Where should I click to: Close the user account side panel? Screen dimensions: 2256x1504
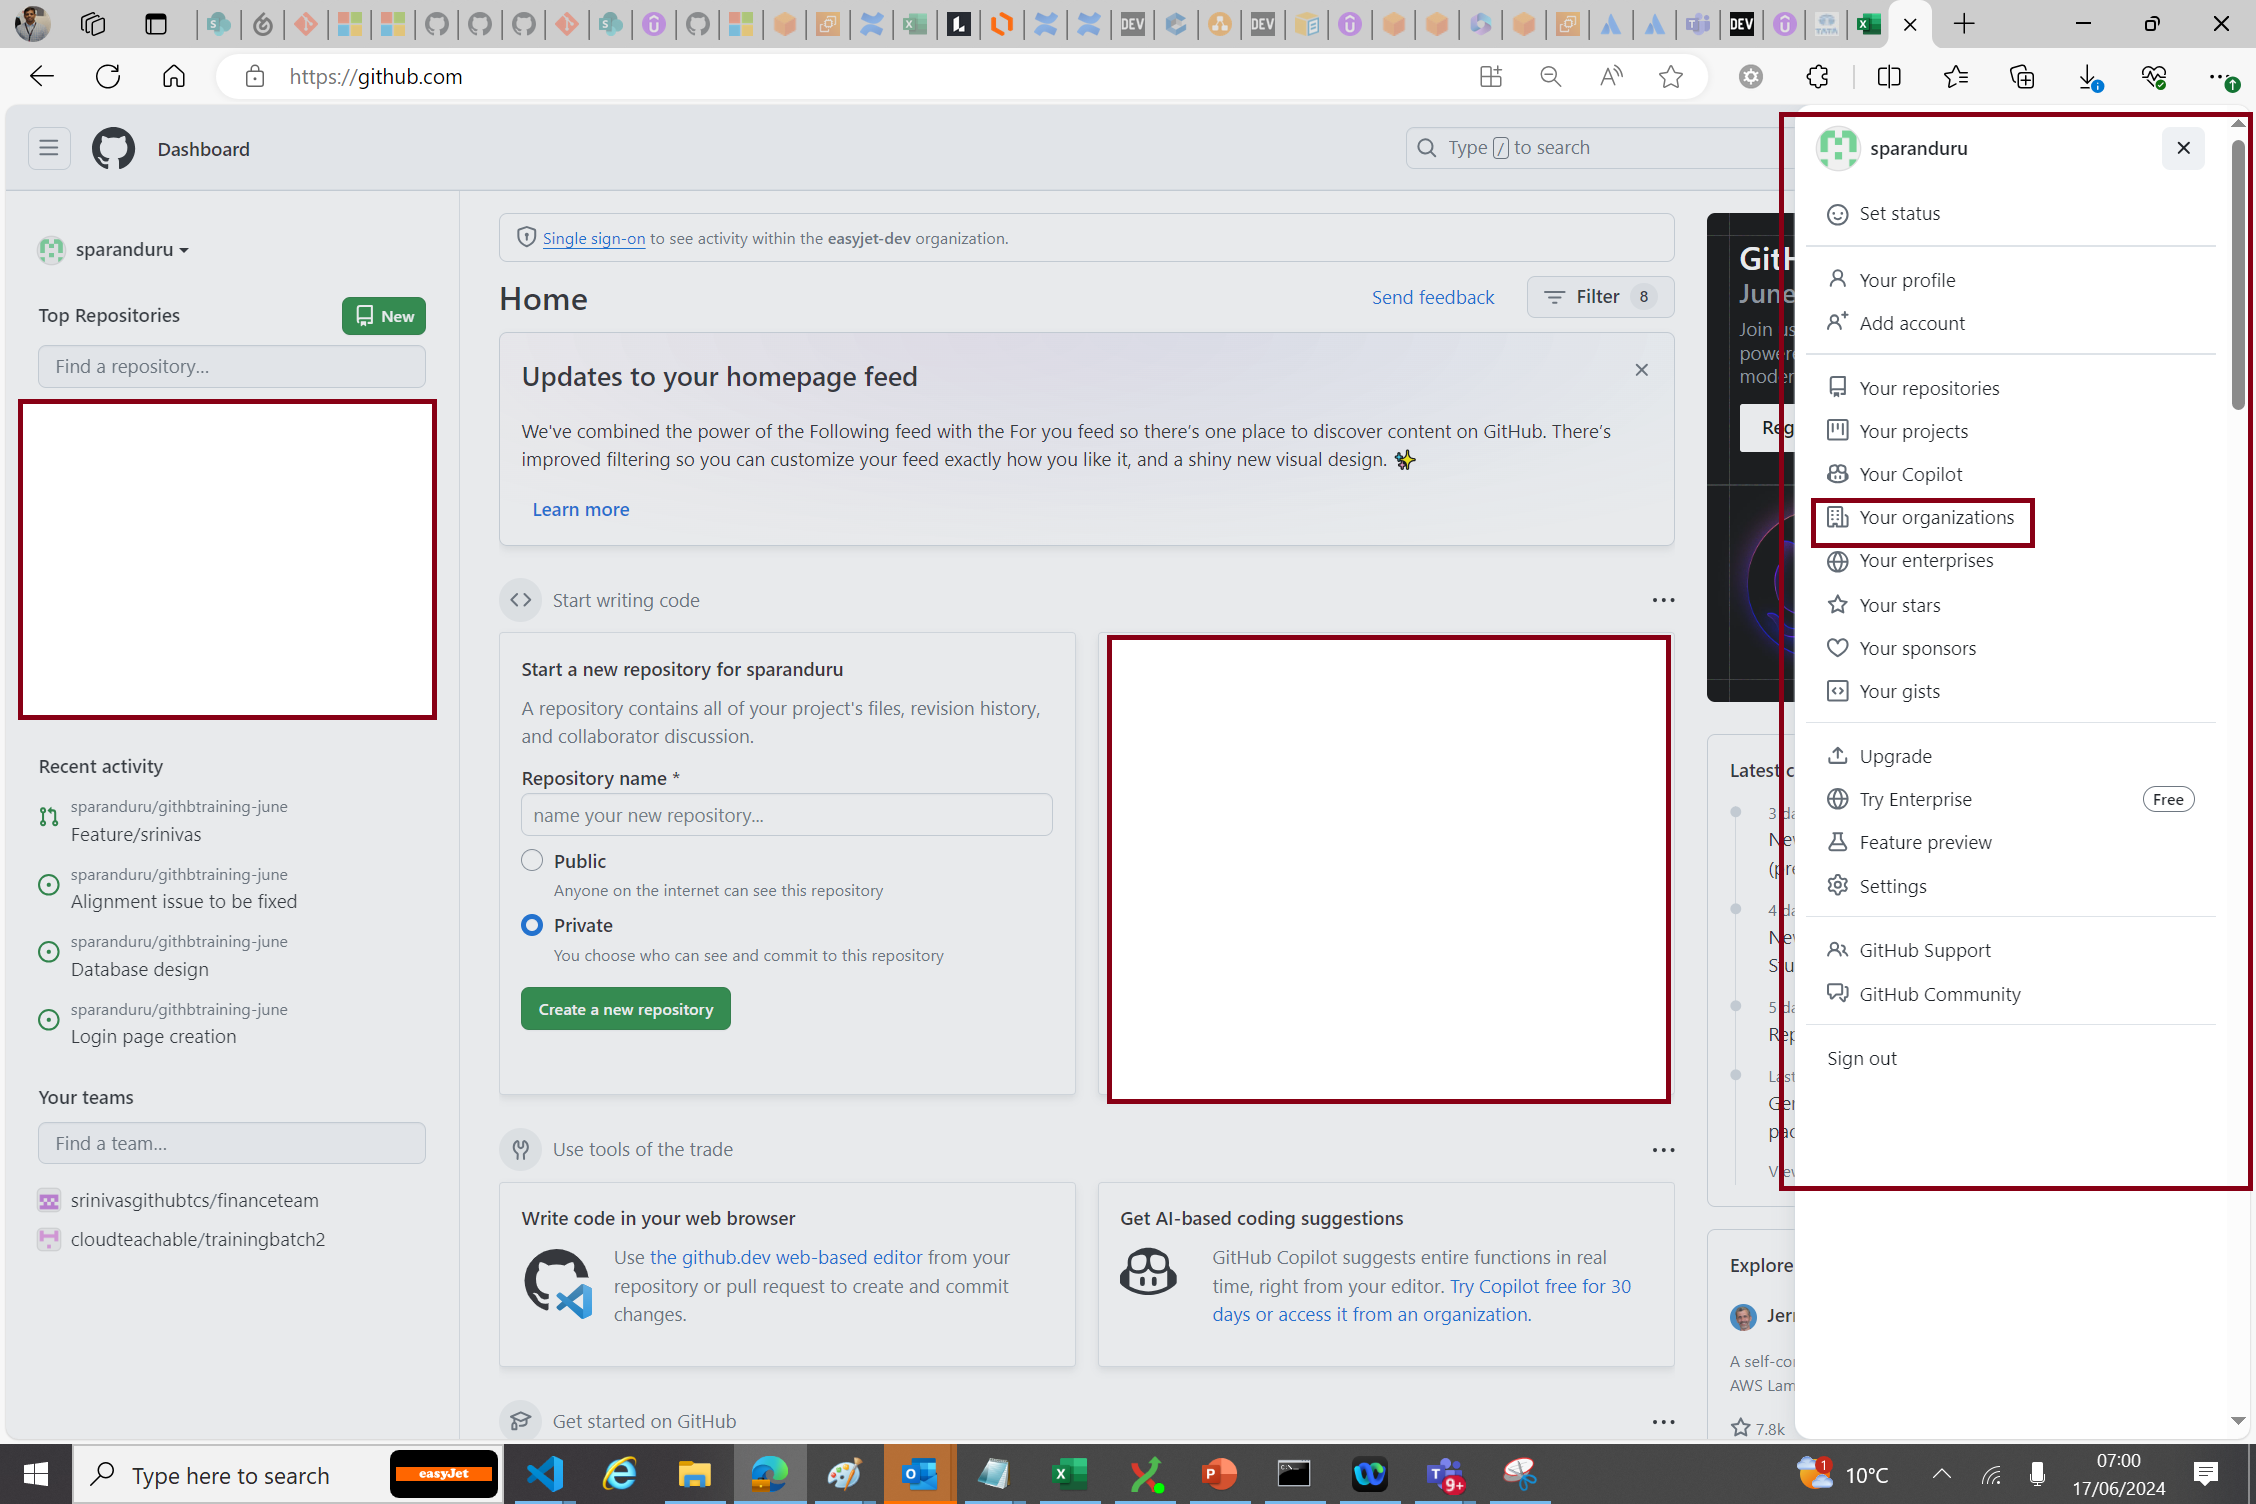point(2183,148)
